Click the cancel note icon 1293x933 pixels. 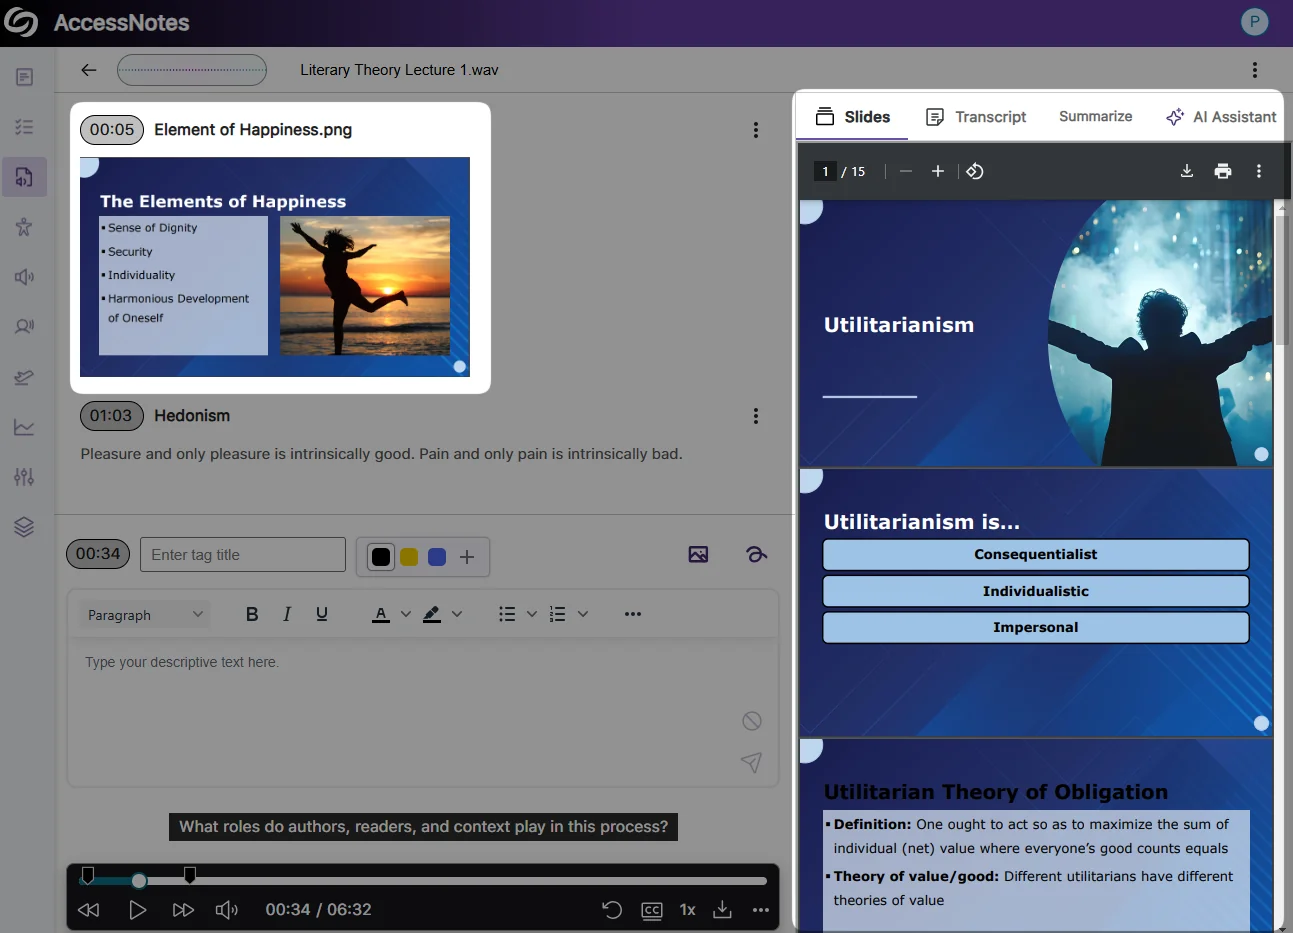752,721
